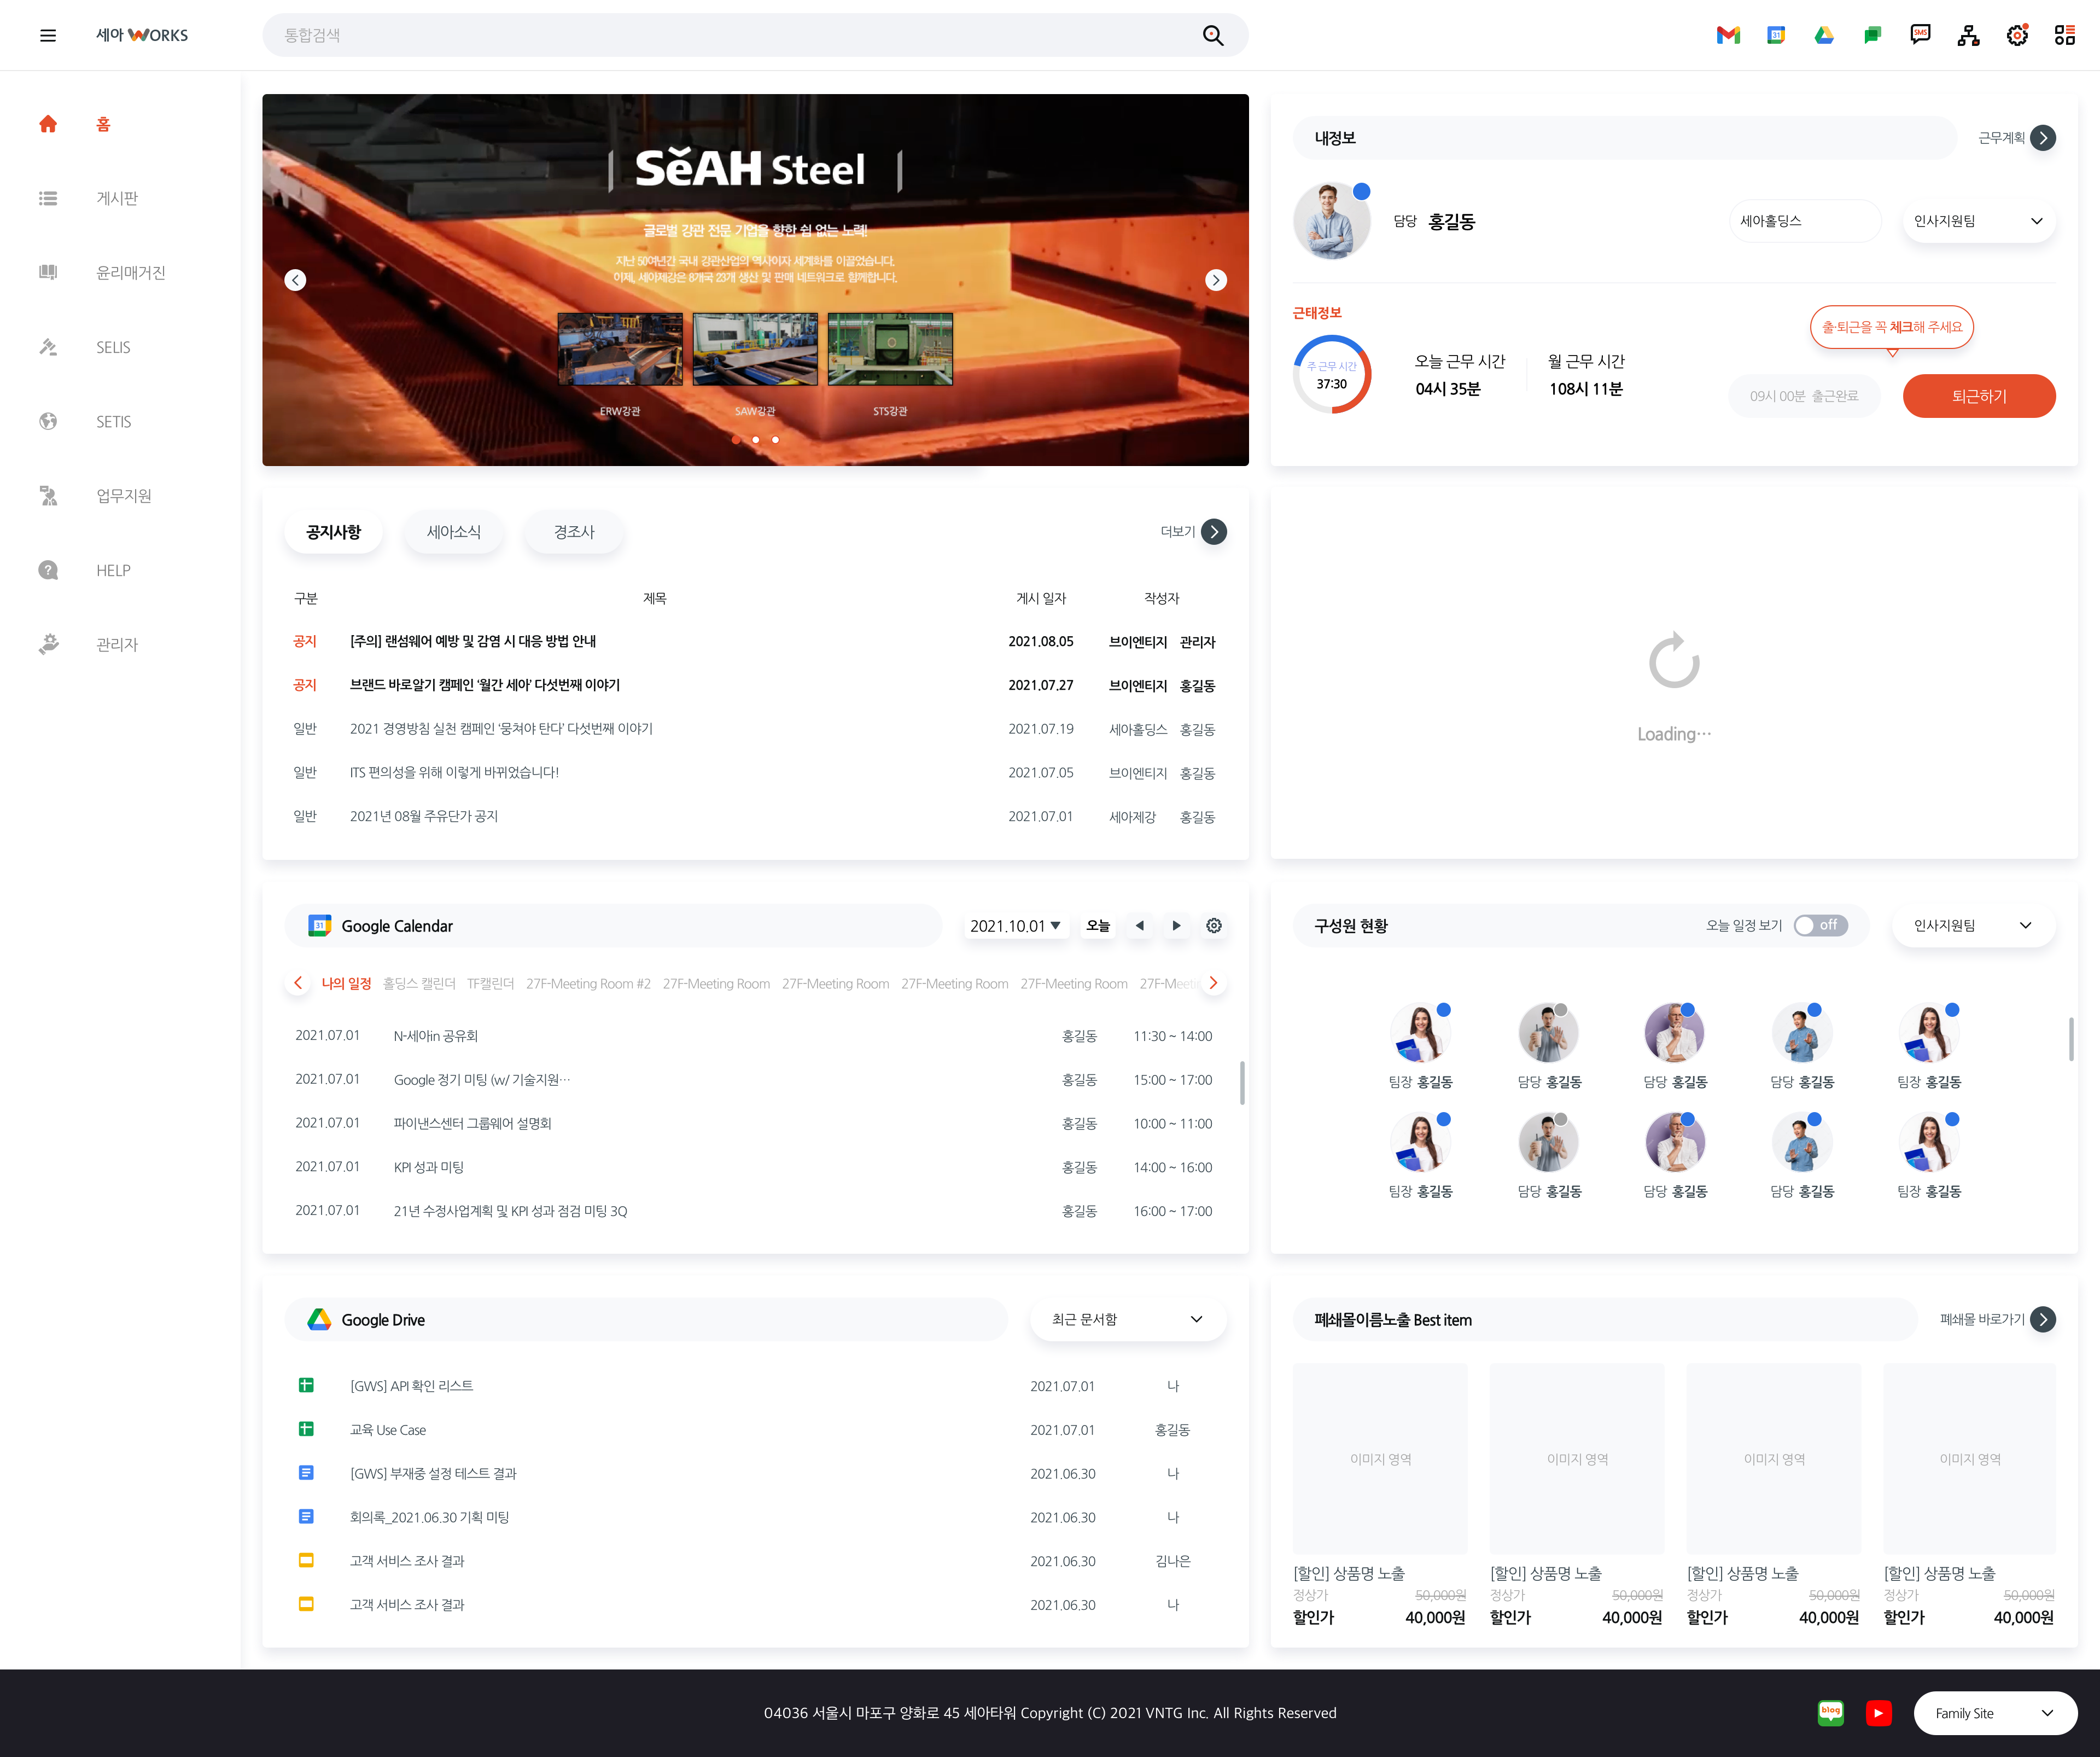
Task: Open SELIS in the sidebar
Action: [113, 347]
